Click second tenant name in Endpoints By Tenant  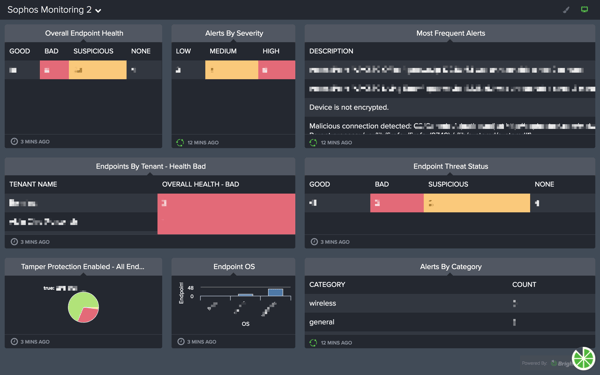click(43, 222)
